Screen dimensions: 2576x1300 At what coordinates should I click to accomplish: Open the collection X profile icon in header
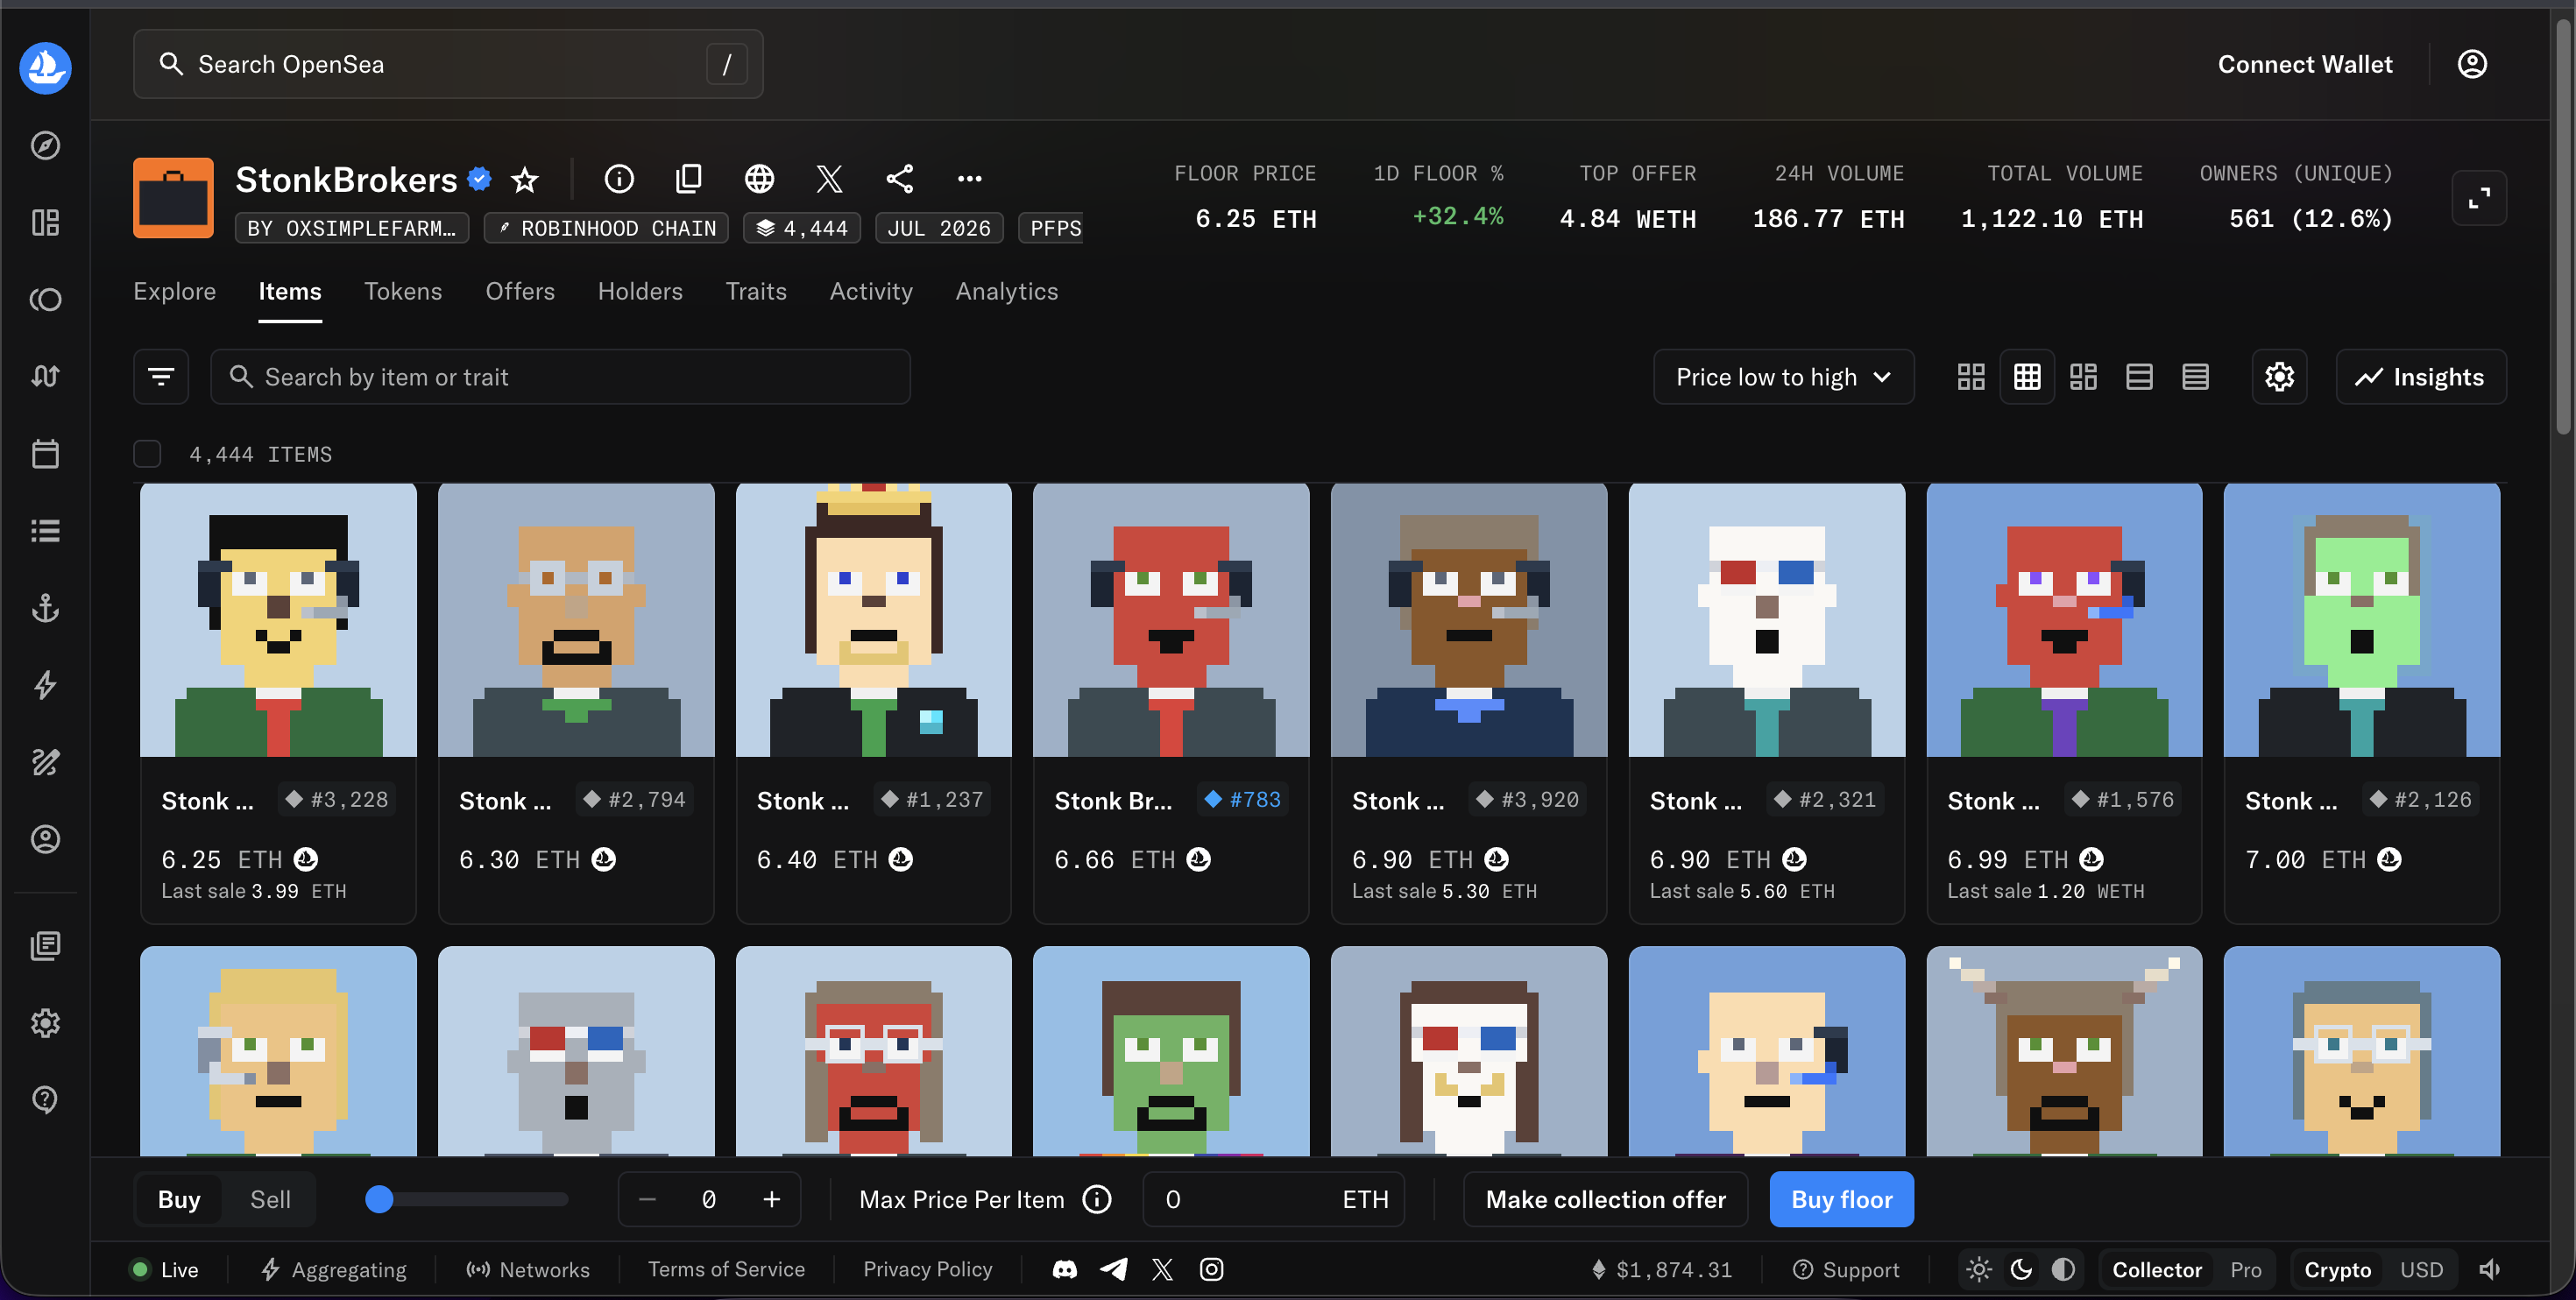pos(829,179)
